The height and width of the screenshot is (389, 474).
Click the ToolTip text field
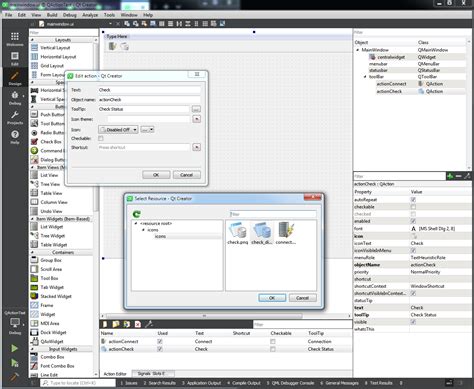[144, 109]
